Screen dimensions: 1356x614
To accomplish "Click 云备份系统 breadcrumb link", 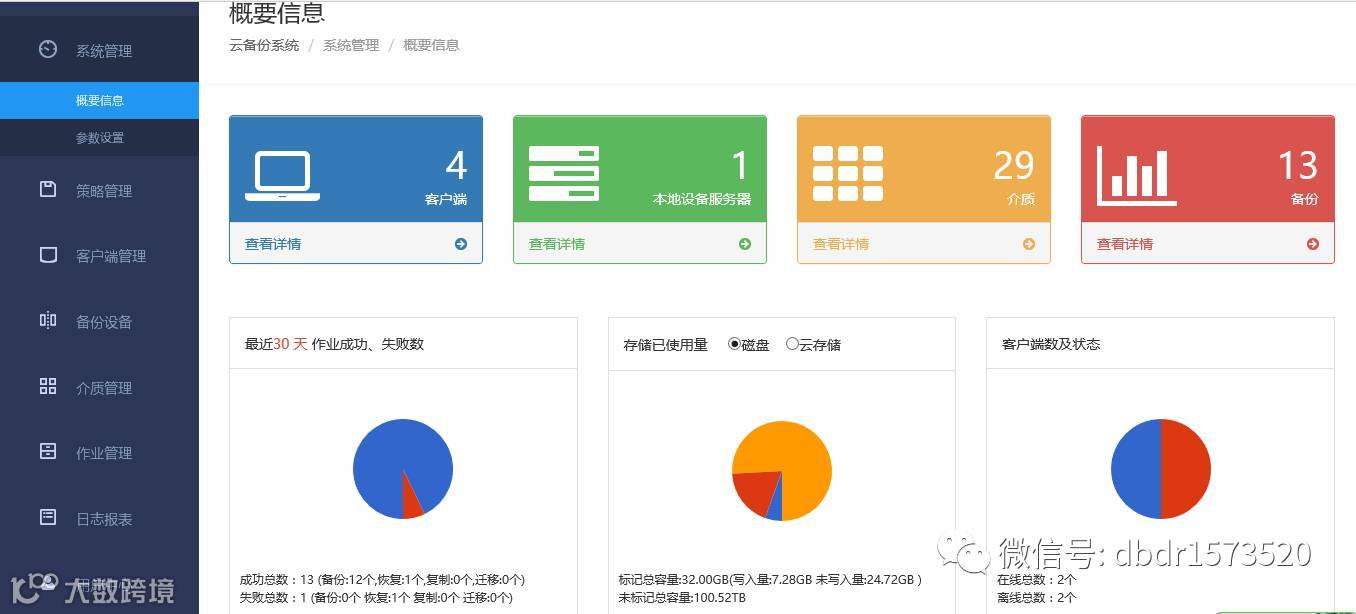I will click(264, 45).
